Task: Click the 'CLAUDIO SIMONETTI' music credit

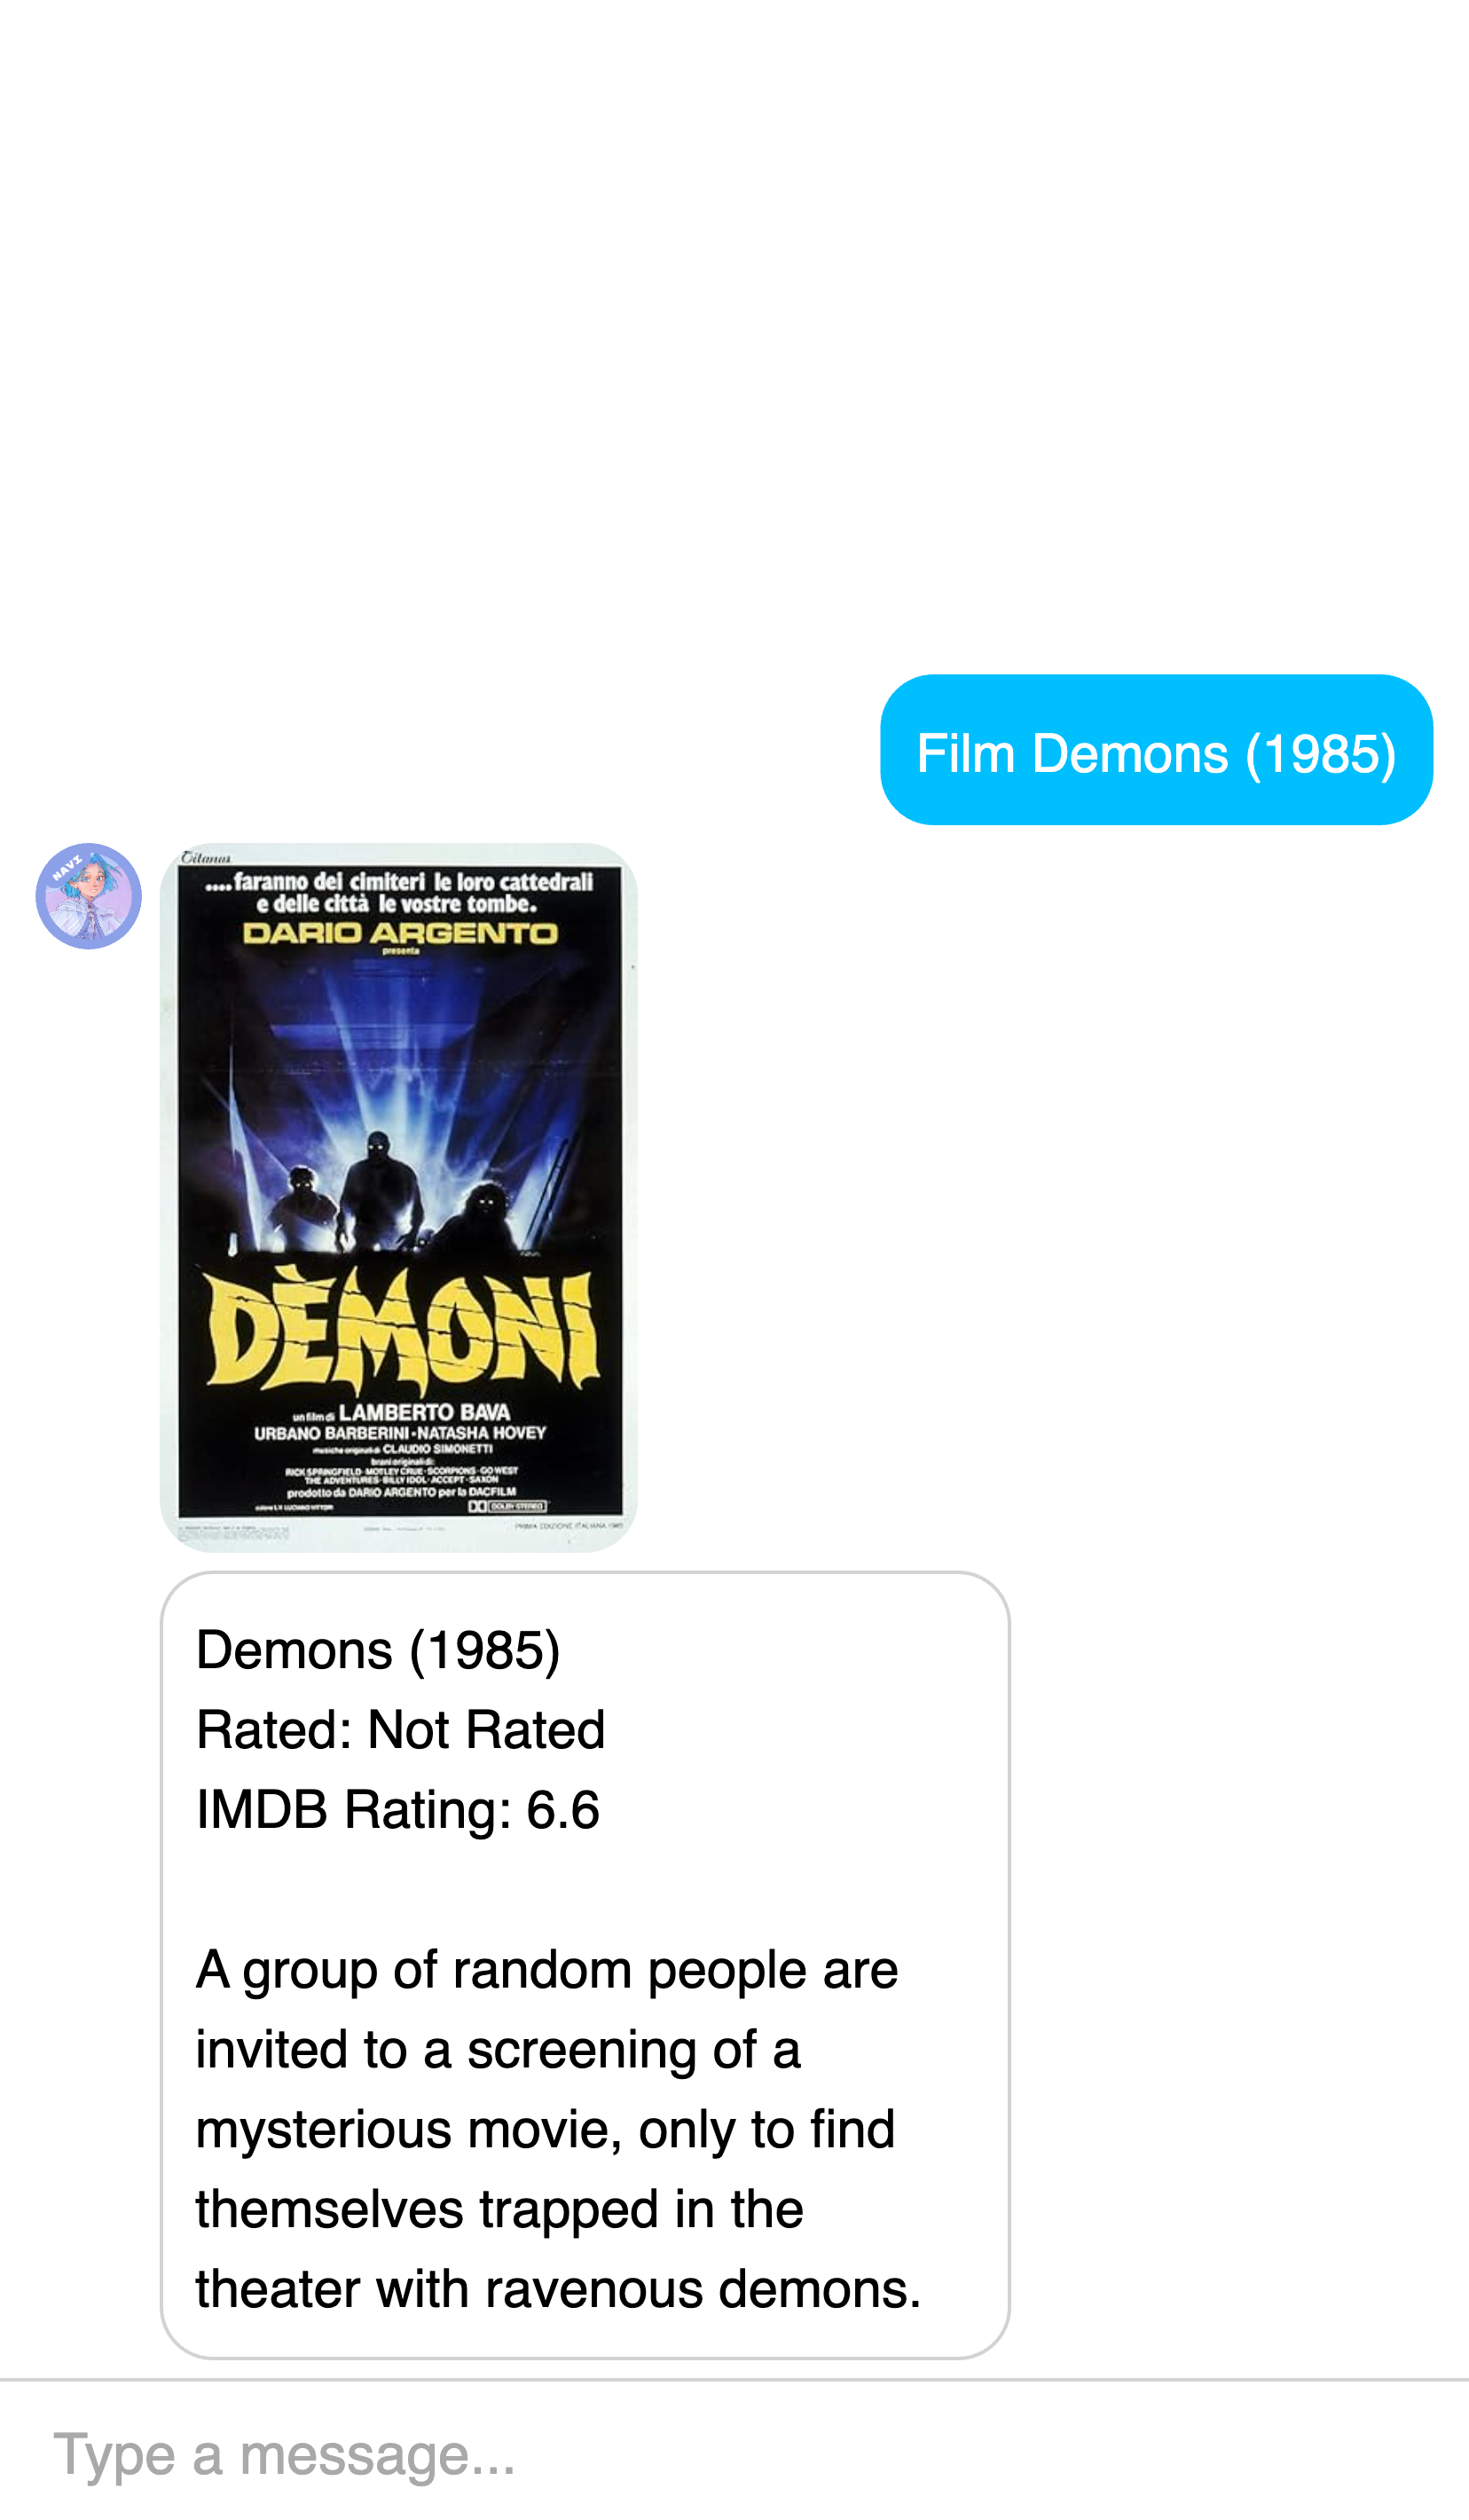Action: (x=437, y=1449)
